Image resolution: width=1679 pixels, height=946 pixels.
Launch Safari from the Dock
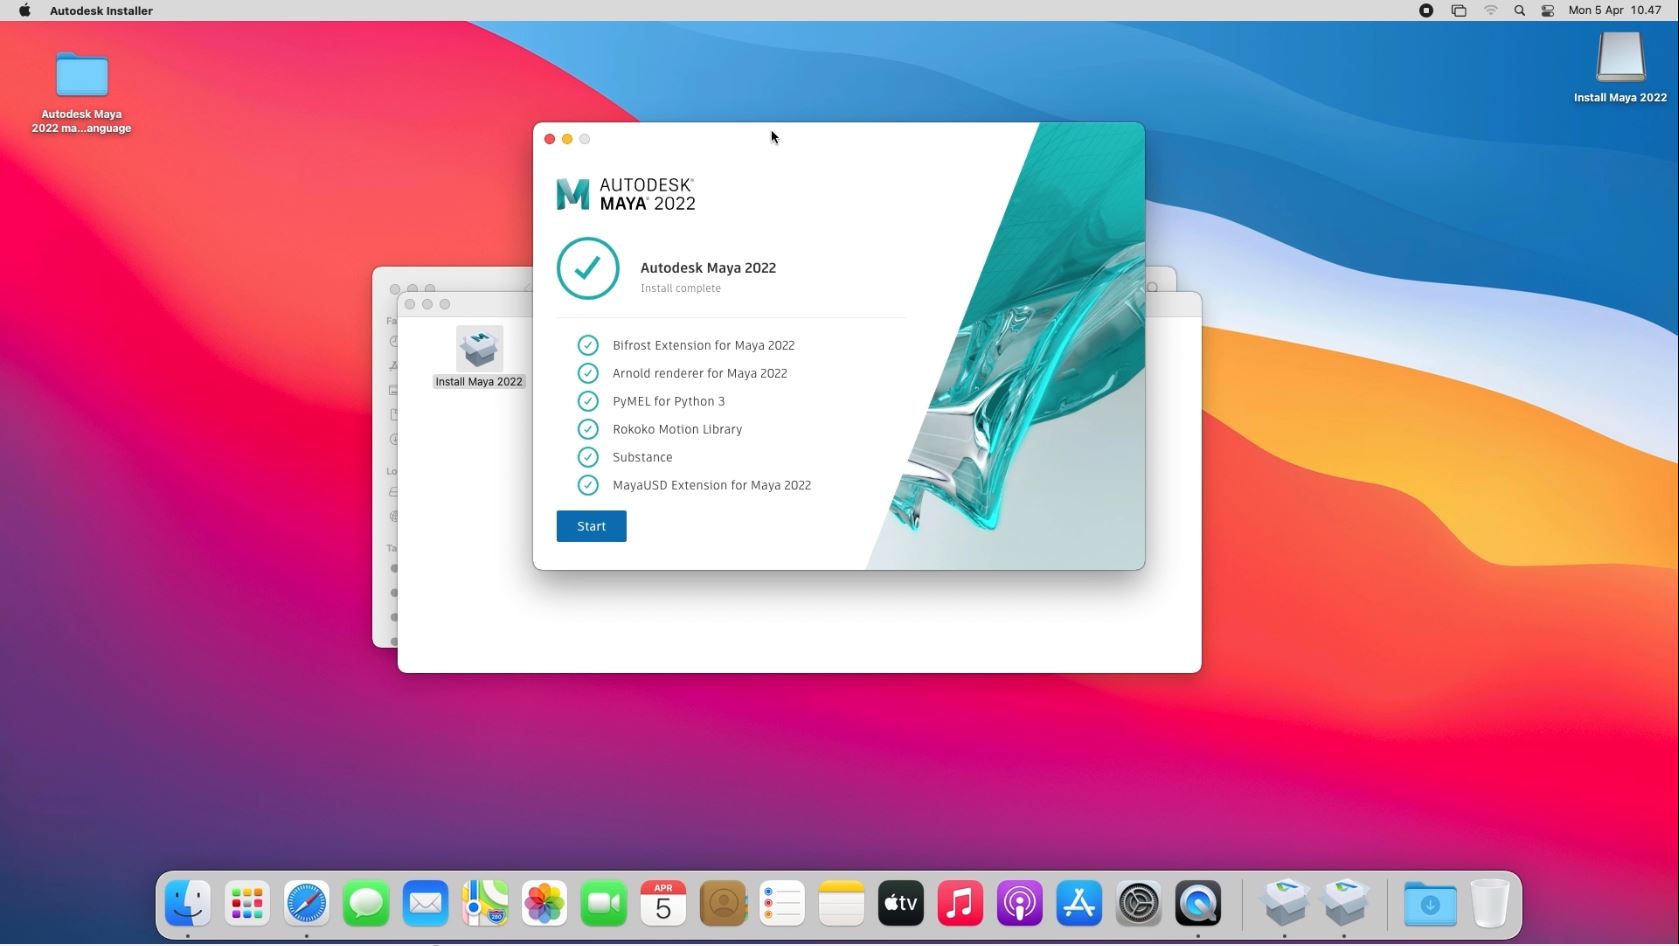[x=306, y=904]
